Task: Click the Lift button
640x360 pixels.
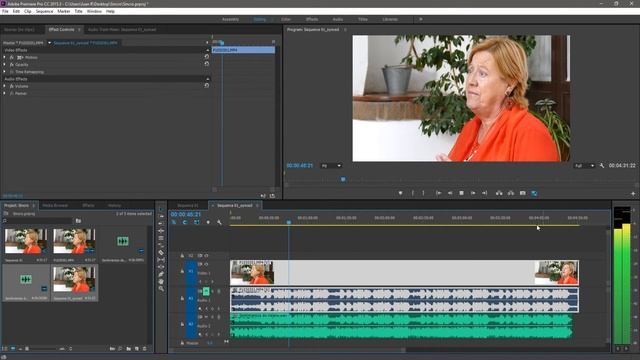Action: (499, 193)
